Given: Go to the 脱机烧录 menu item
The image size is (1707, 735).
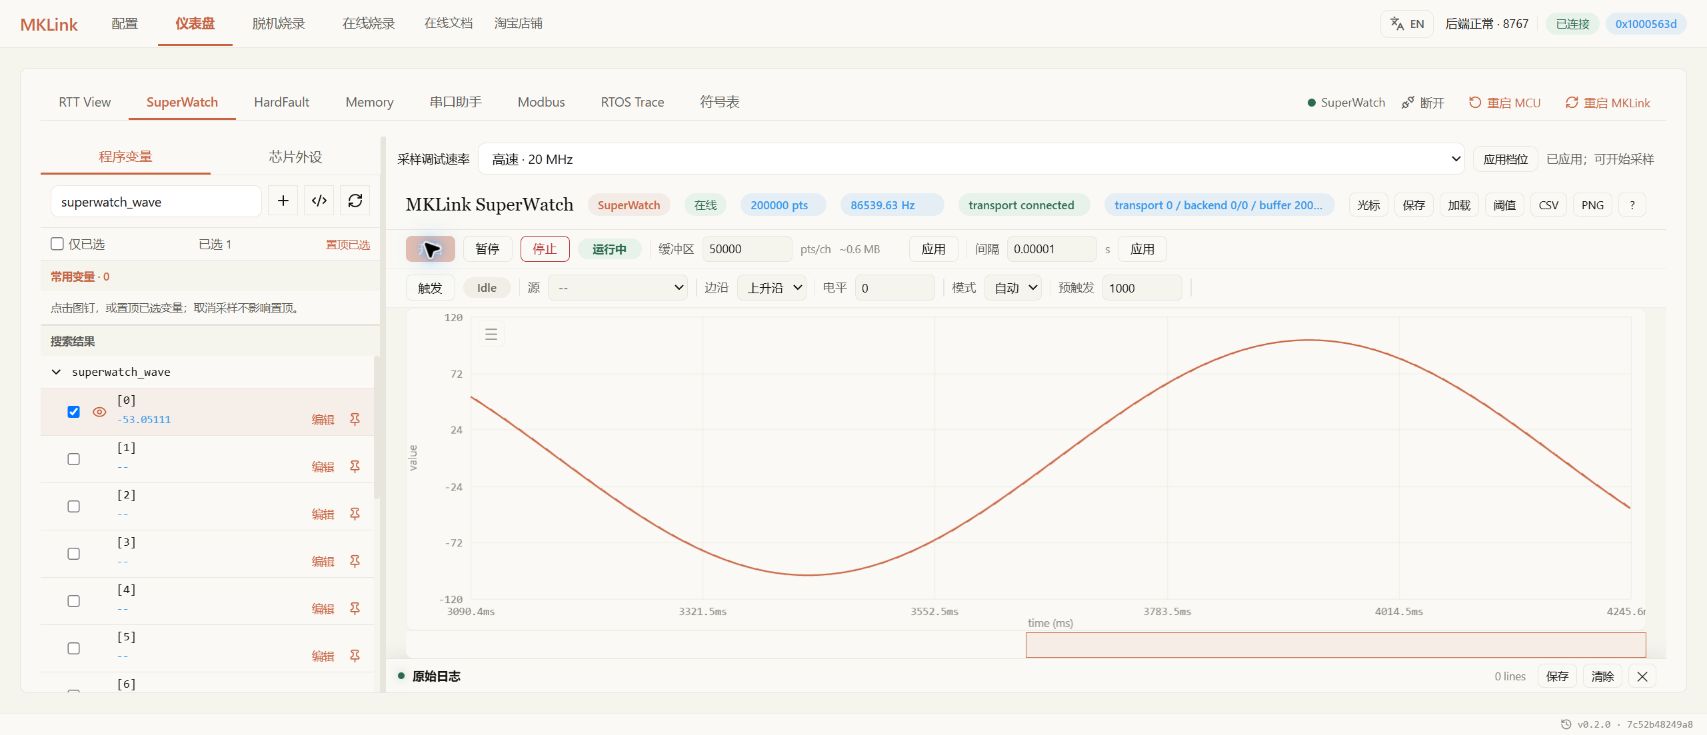Looking at the screenshot, I should click(x=278, y=23).
